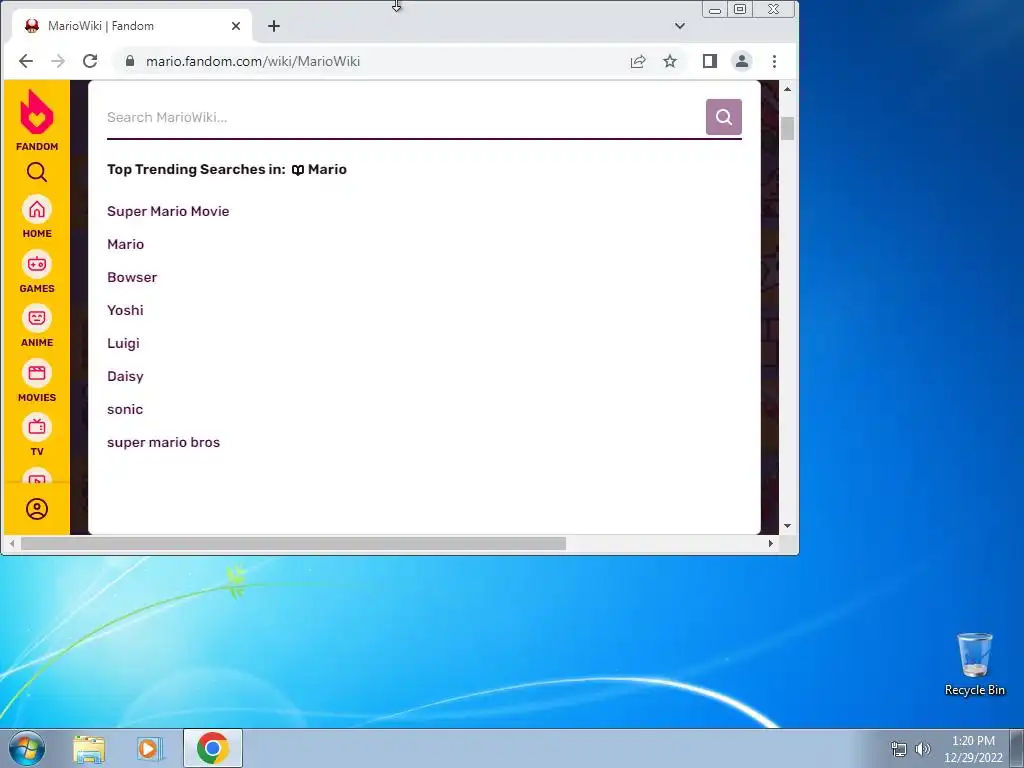Viewport: 1024px width, 768px height.
Task: Toggle the Chrome side panel icon
Action: click(x=710, y=61)
